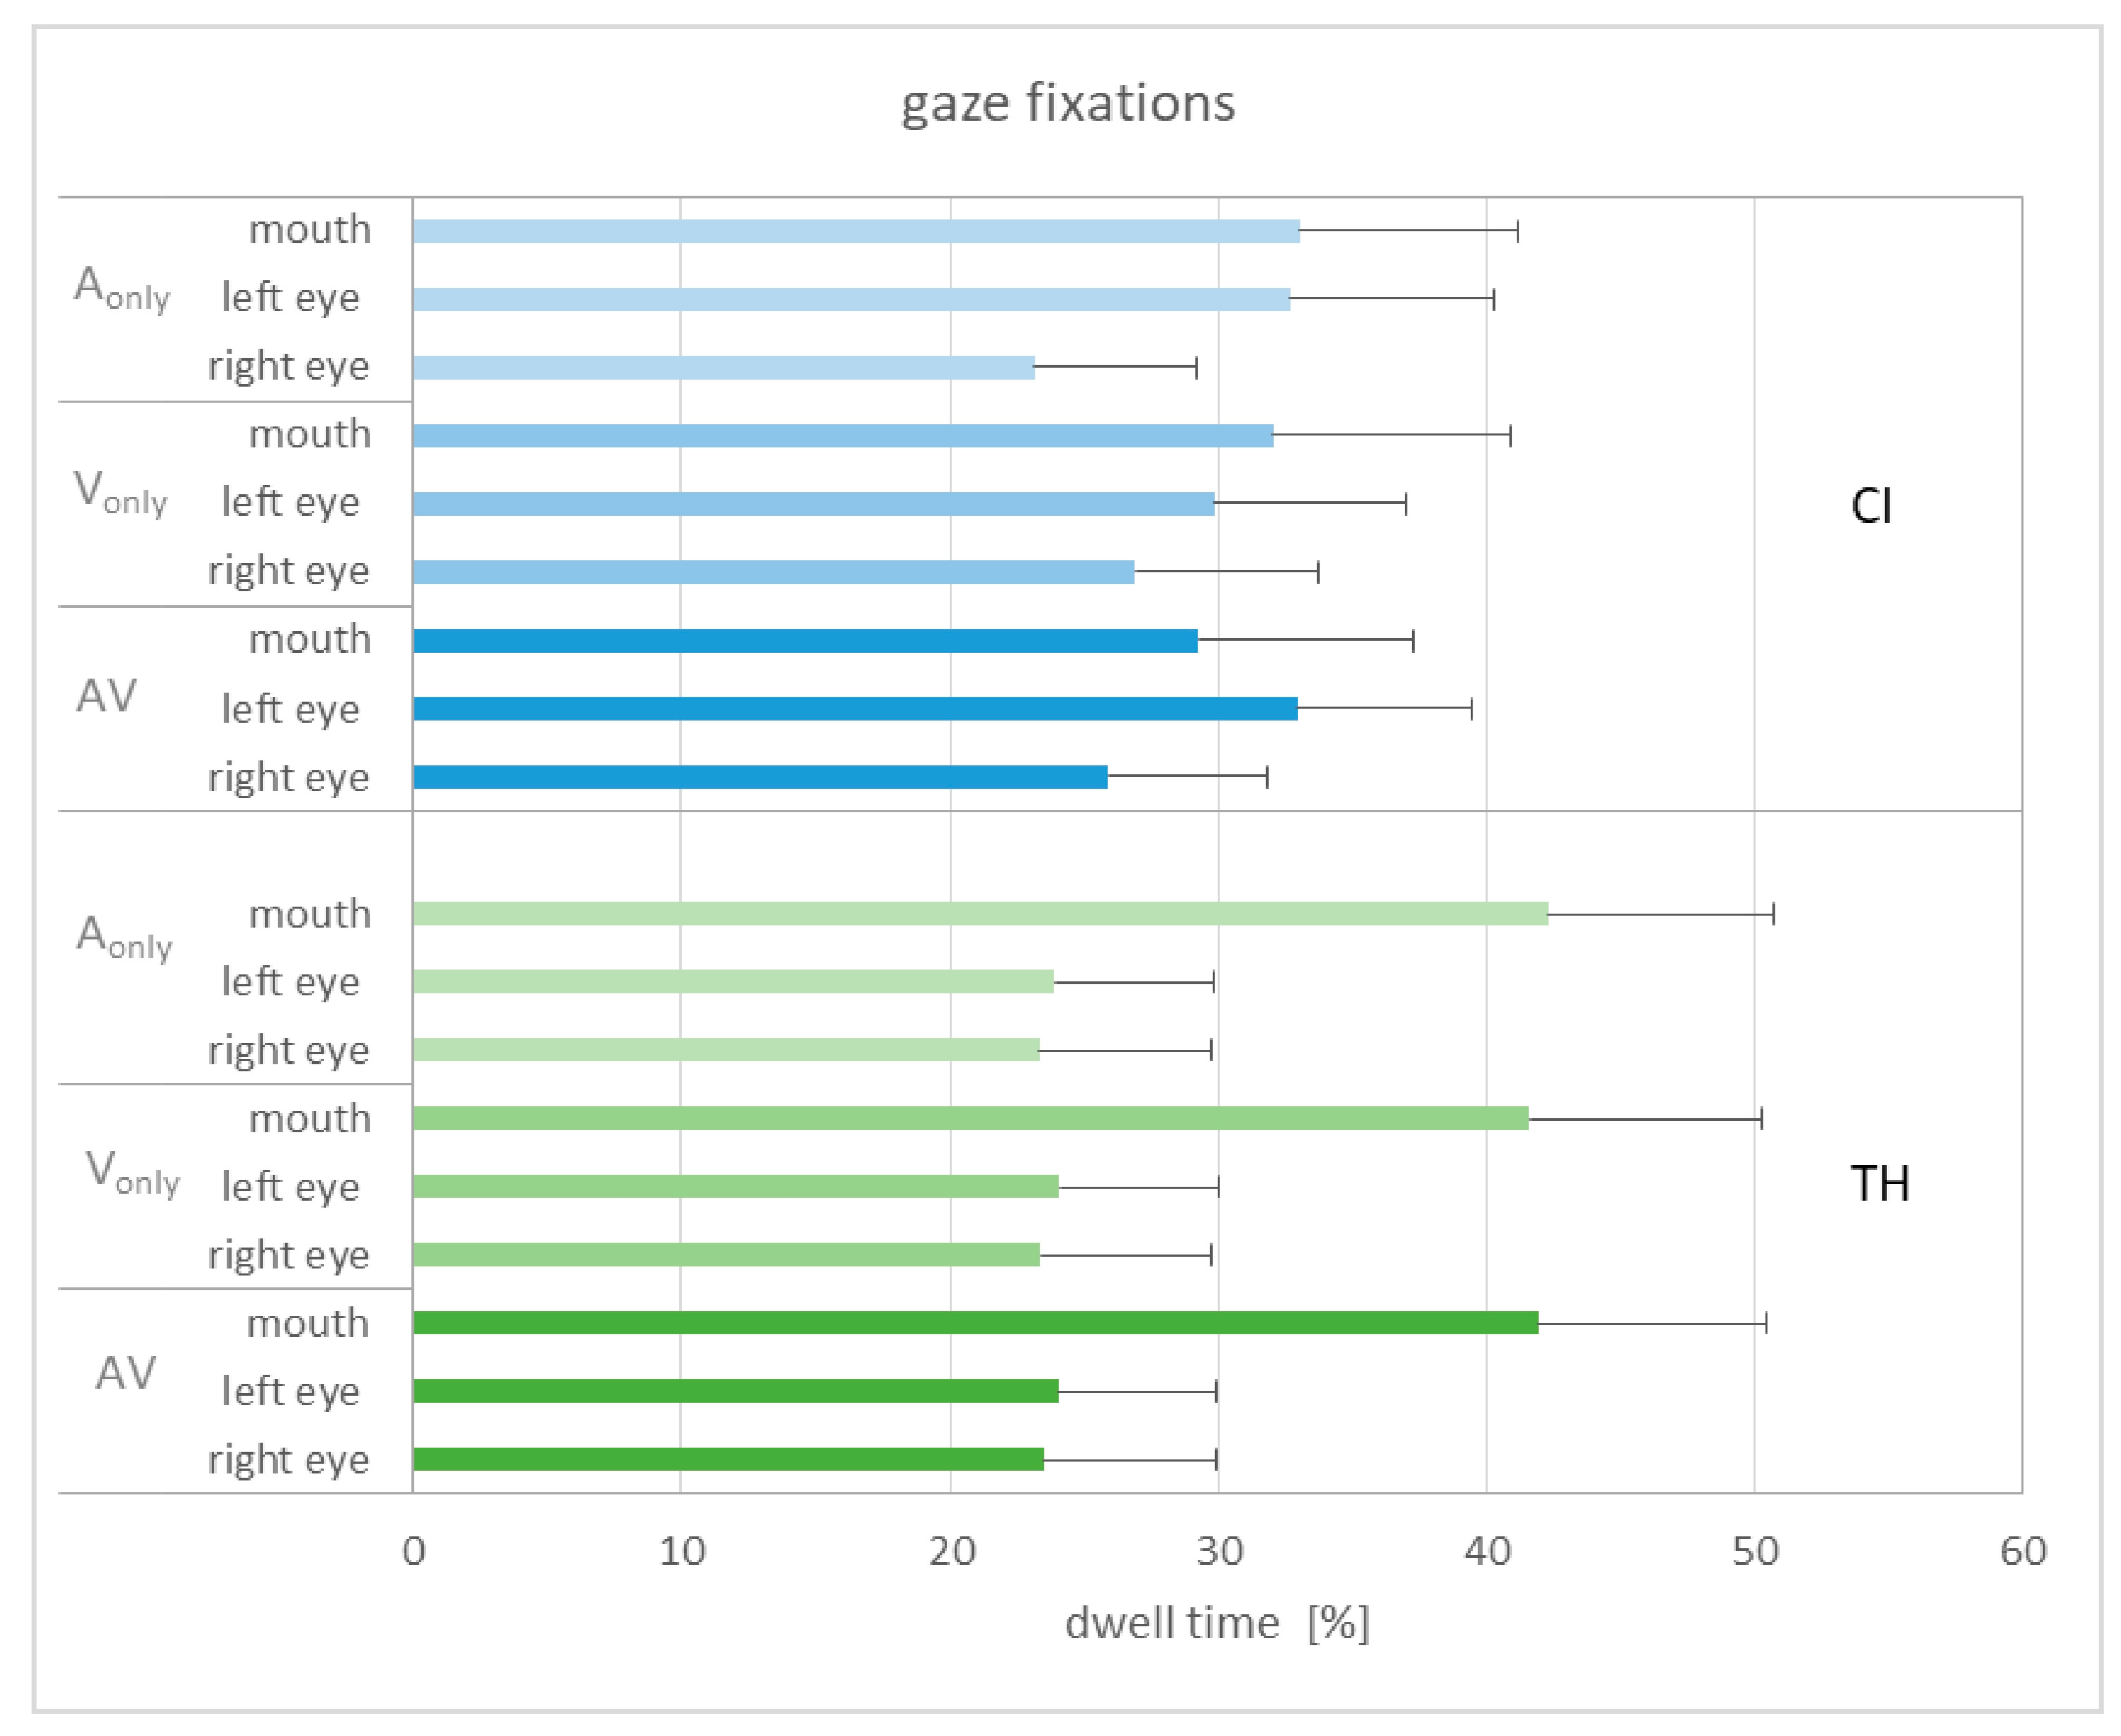
Task: Click the 'AV' condition label in the CI group
Action: 106,696
